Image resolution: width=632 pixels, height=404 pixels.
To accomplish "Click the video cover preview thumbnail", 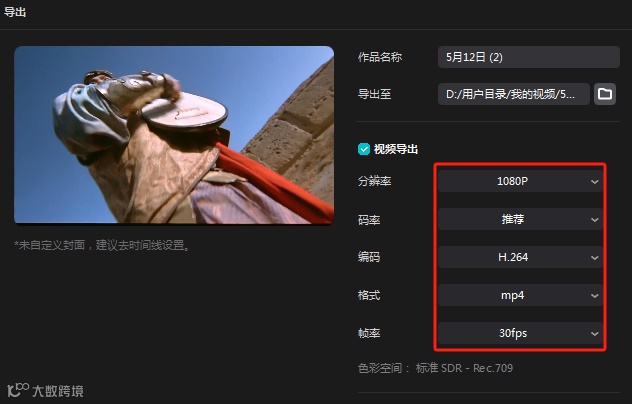I will pos(174,135).
